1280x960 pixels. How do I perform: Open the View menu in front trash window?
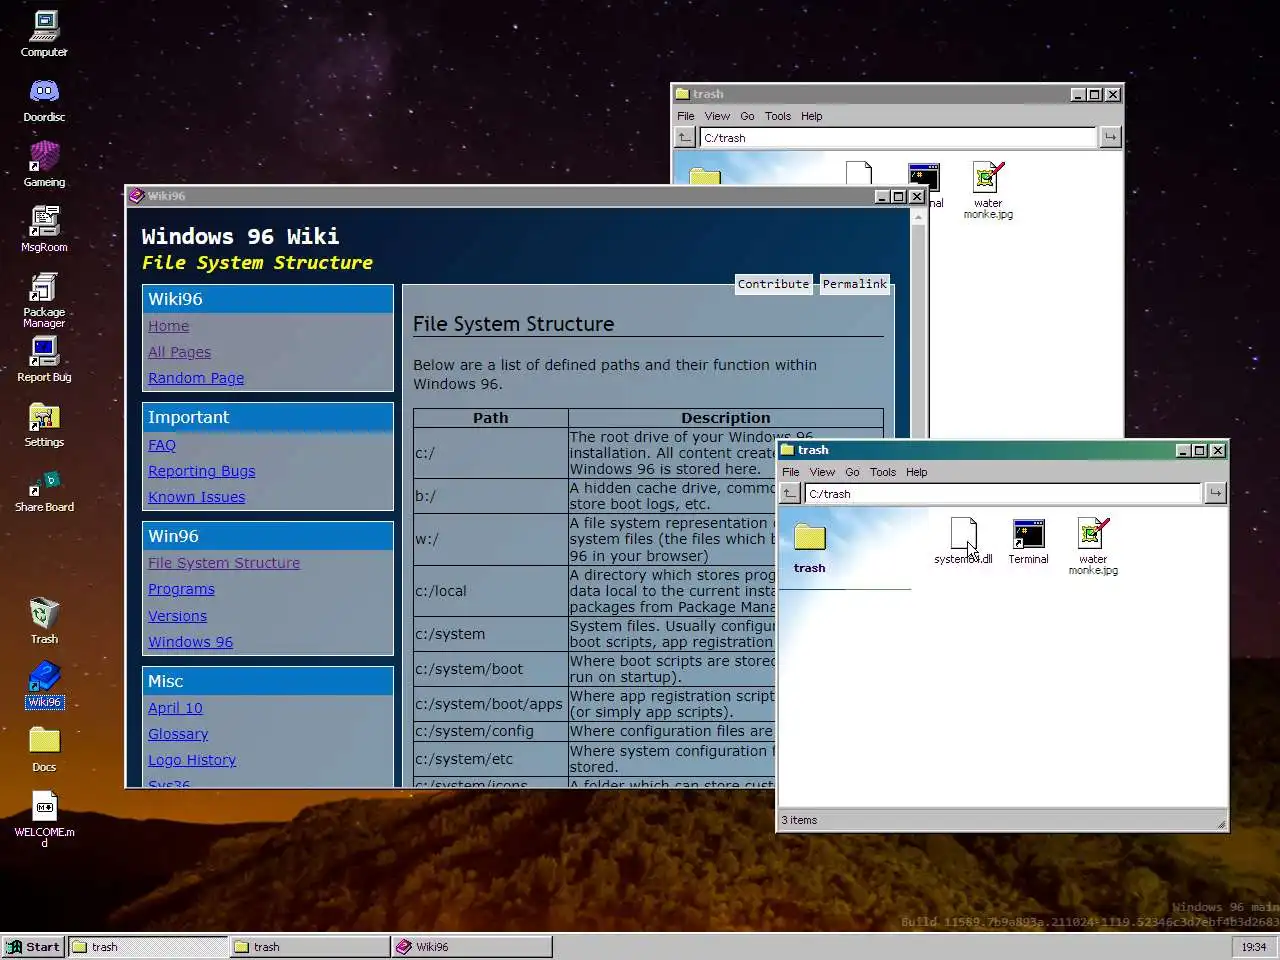pos(822,472)
